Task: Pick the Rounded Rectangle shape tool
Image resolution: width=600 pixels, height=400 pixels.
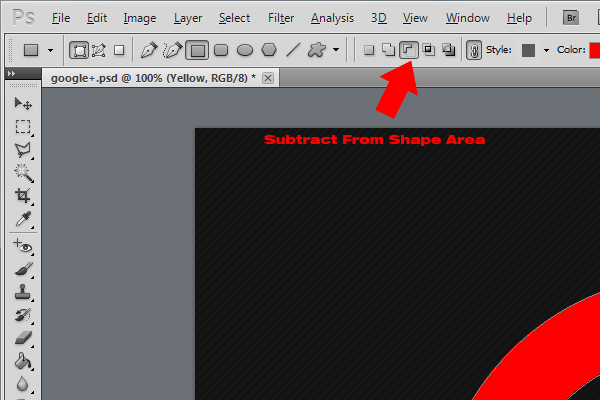Action: (x=221, y=50)
